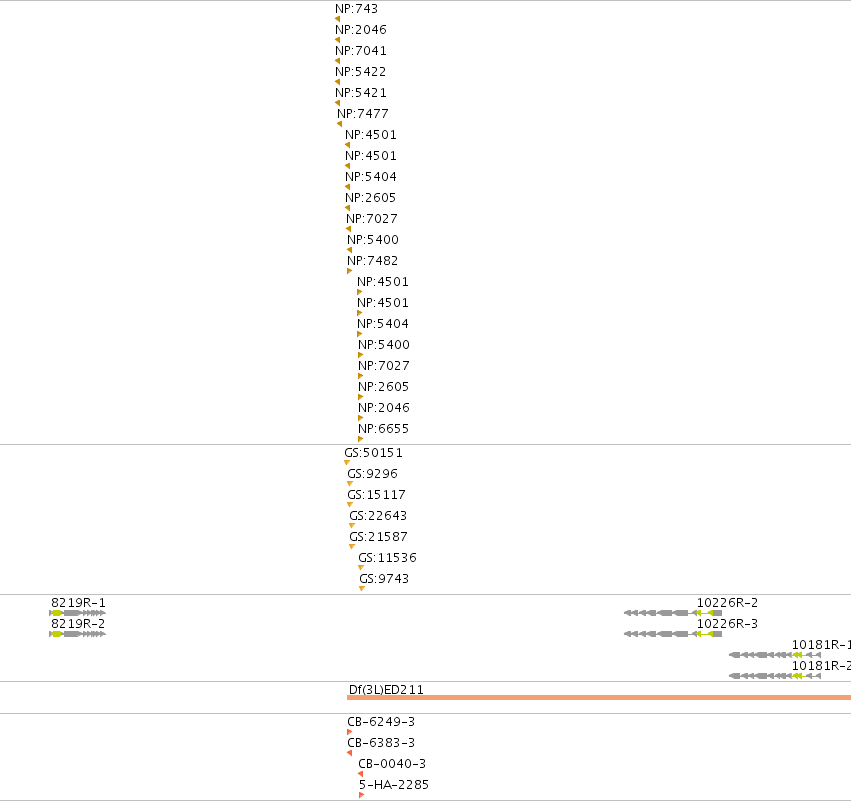The width and height of the screenshot is (851, 801).
Task: Select the triangle beneath GS:9743
Action: 362,589
